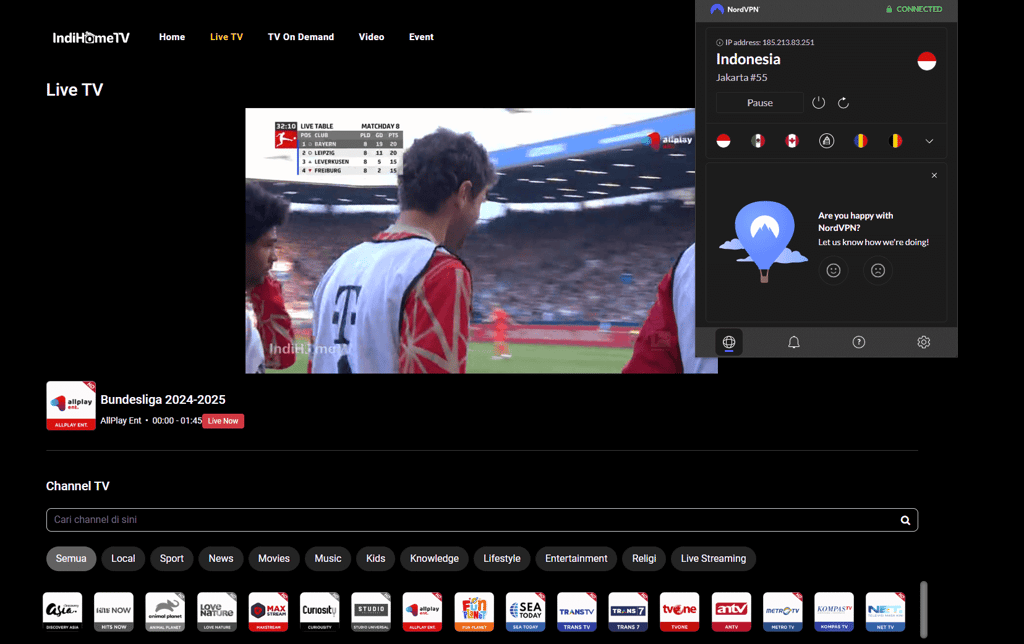Image resolution: width=1024 pixels, height=644 pixels.
Task: Open the Discovery Asia channel
Action: click(63, 612)
